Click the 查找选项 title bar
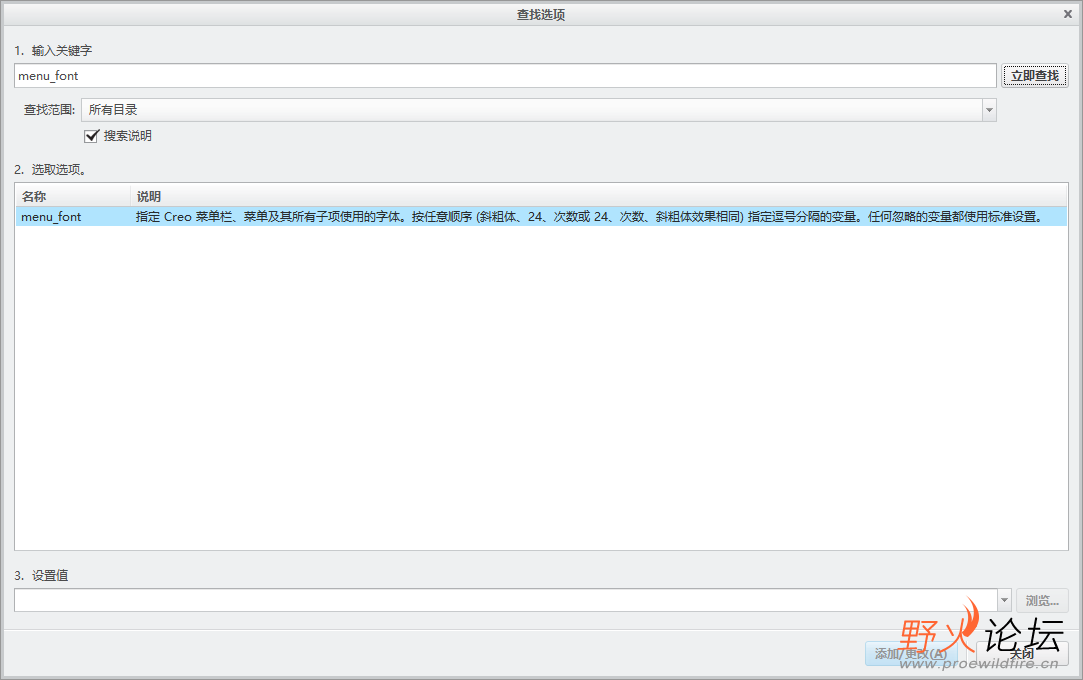The image size is (1083, 680). click(x=541, y=14)
